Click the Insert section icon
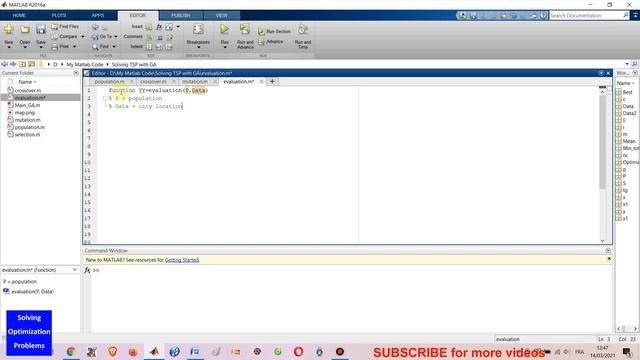Viewport: 640px width, 360px height. (149, 27)
